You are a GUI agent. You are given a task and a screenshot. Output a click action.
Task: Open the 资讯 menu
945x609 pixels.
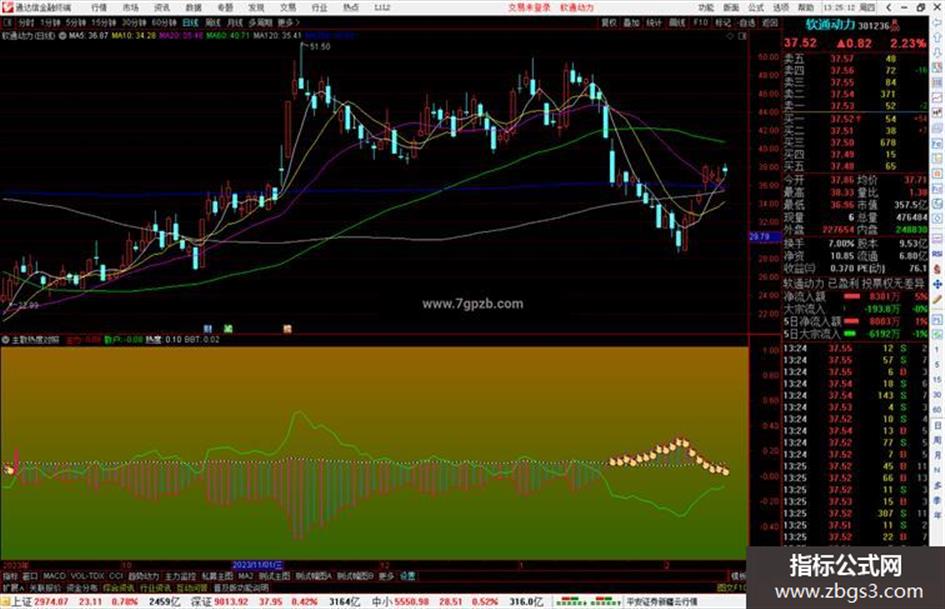coord(162,7)
